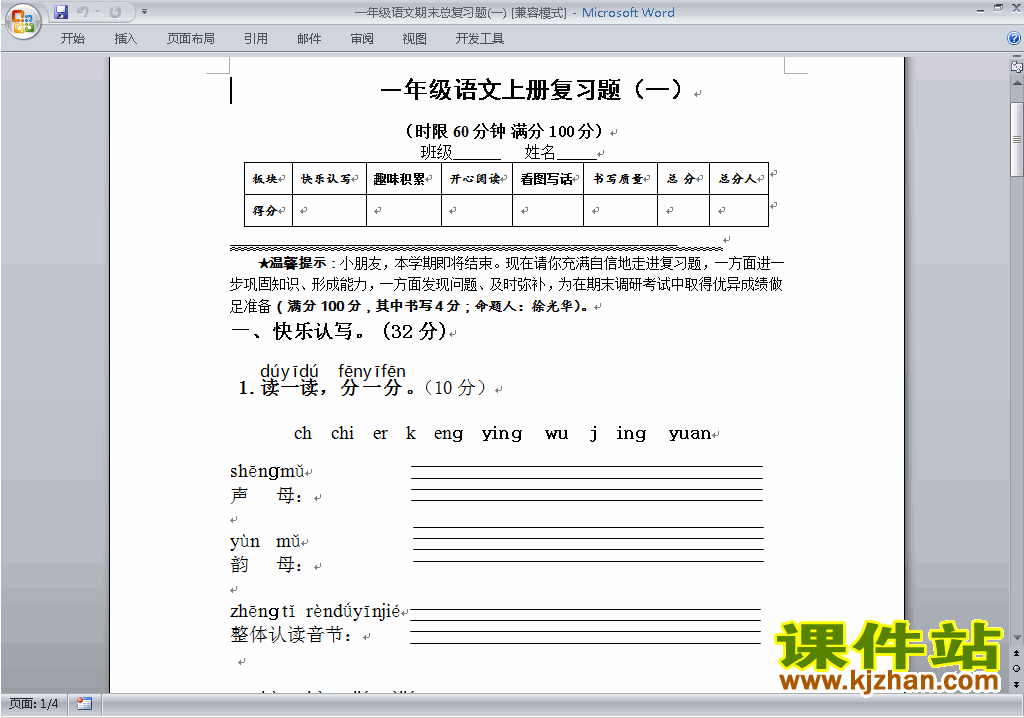Open Select Browse Object round button
Viewport: 1024px width, 718px height.
[x=1016, y=668]
